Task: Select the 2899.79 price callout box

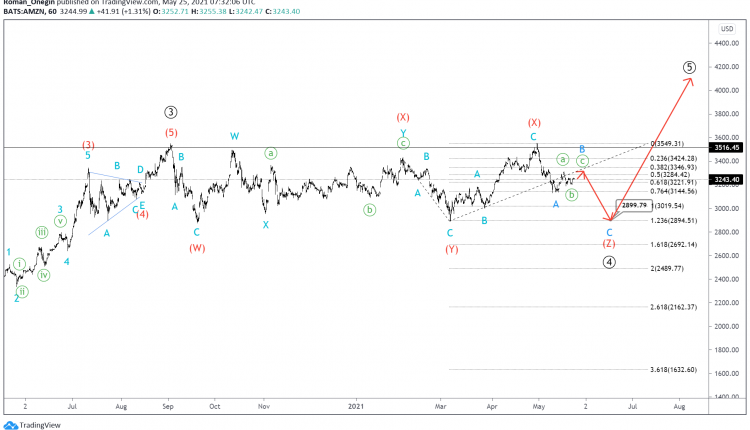Action: click(x=634, y=206)
